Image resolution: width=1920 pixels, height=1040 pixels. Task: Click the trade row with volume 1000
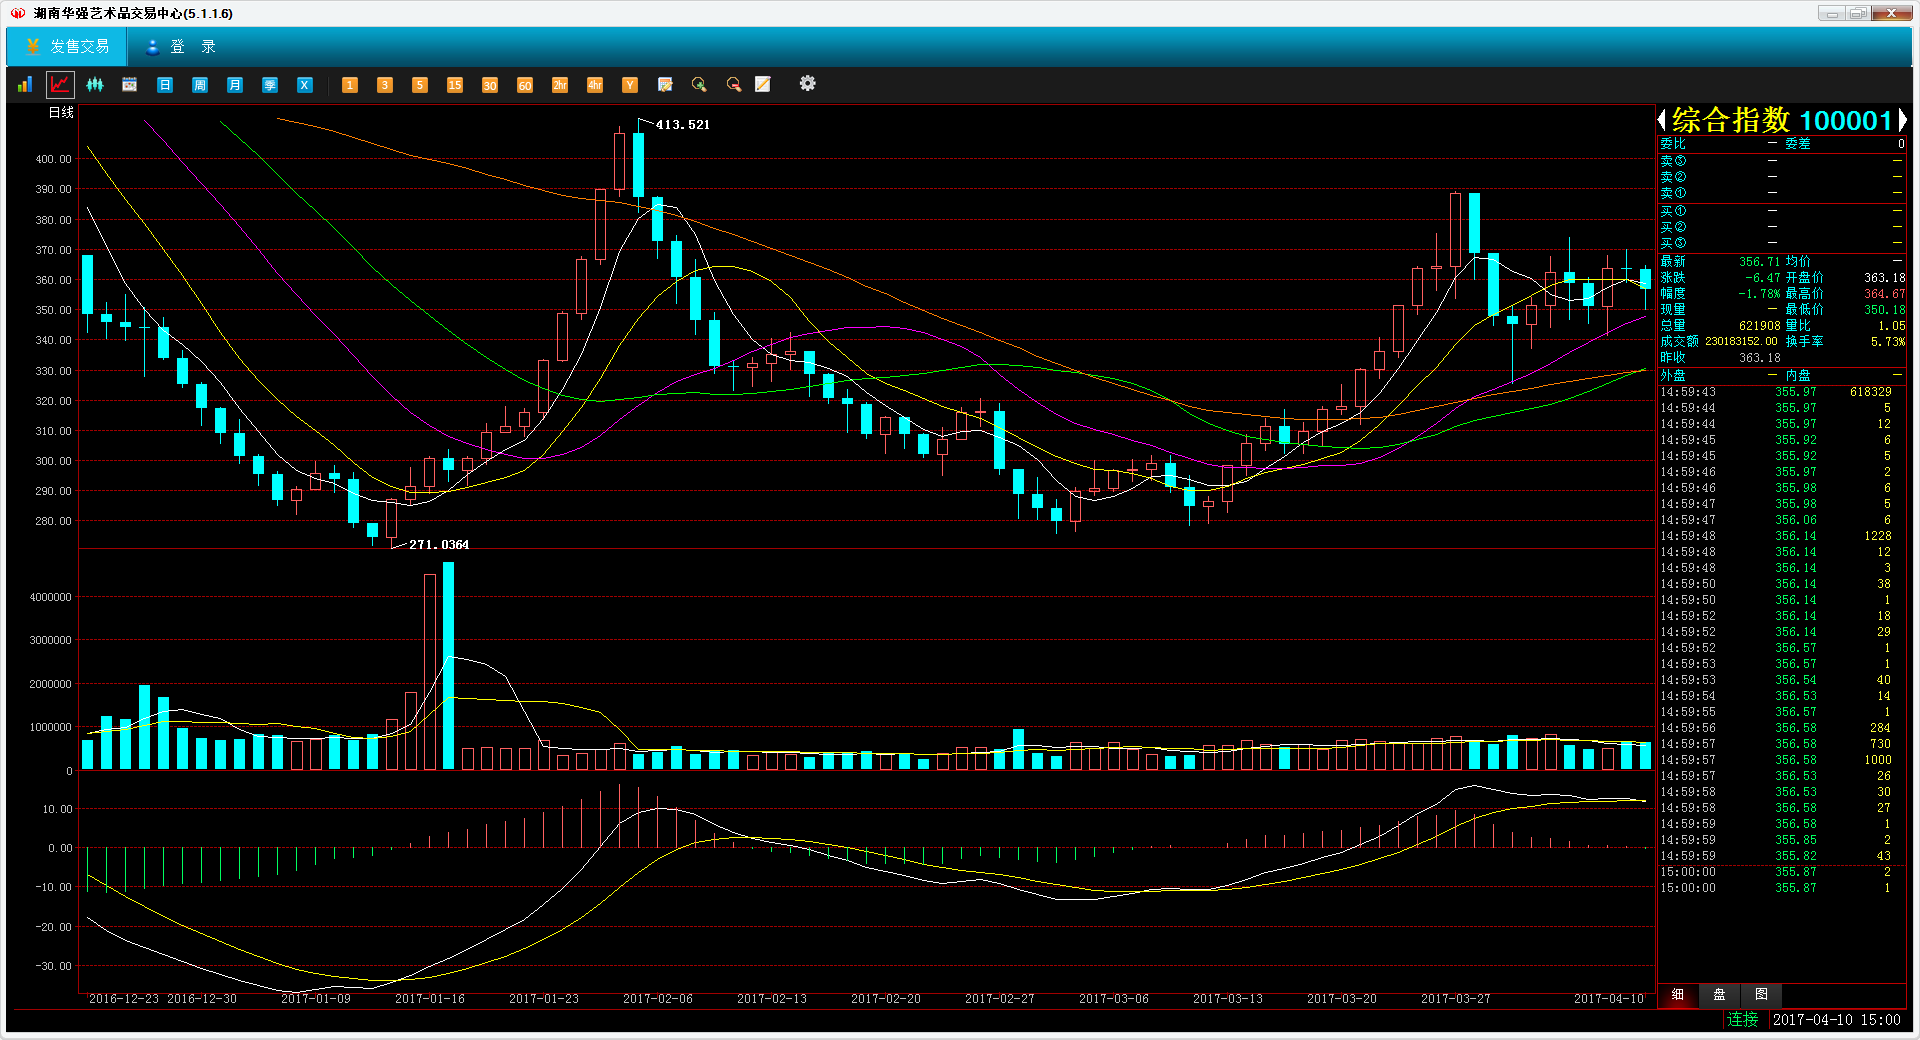pos(1782,760)
